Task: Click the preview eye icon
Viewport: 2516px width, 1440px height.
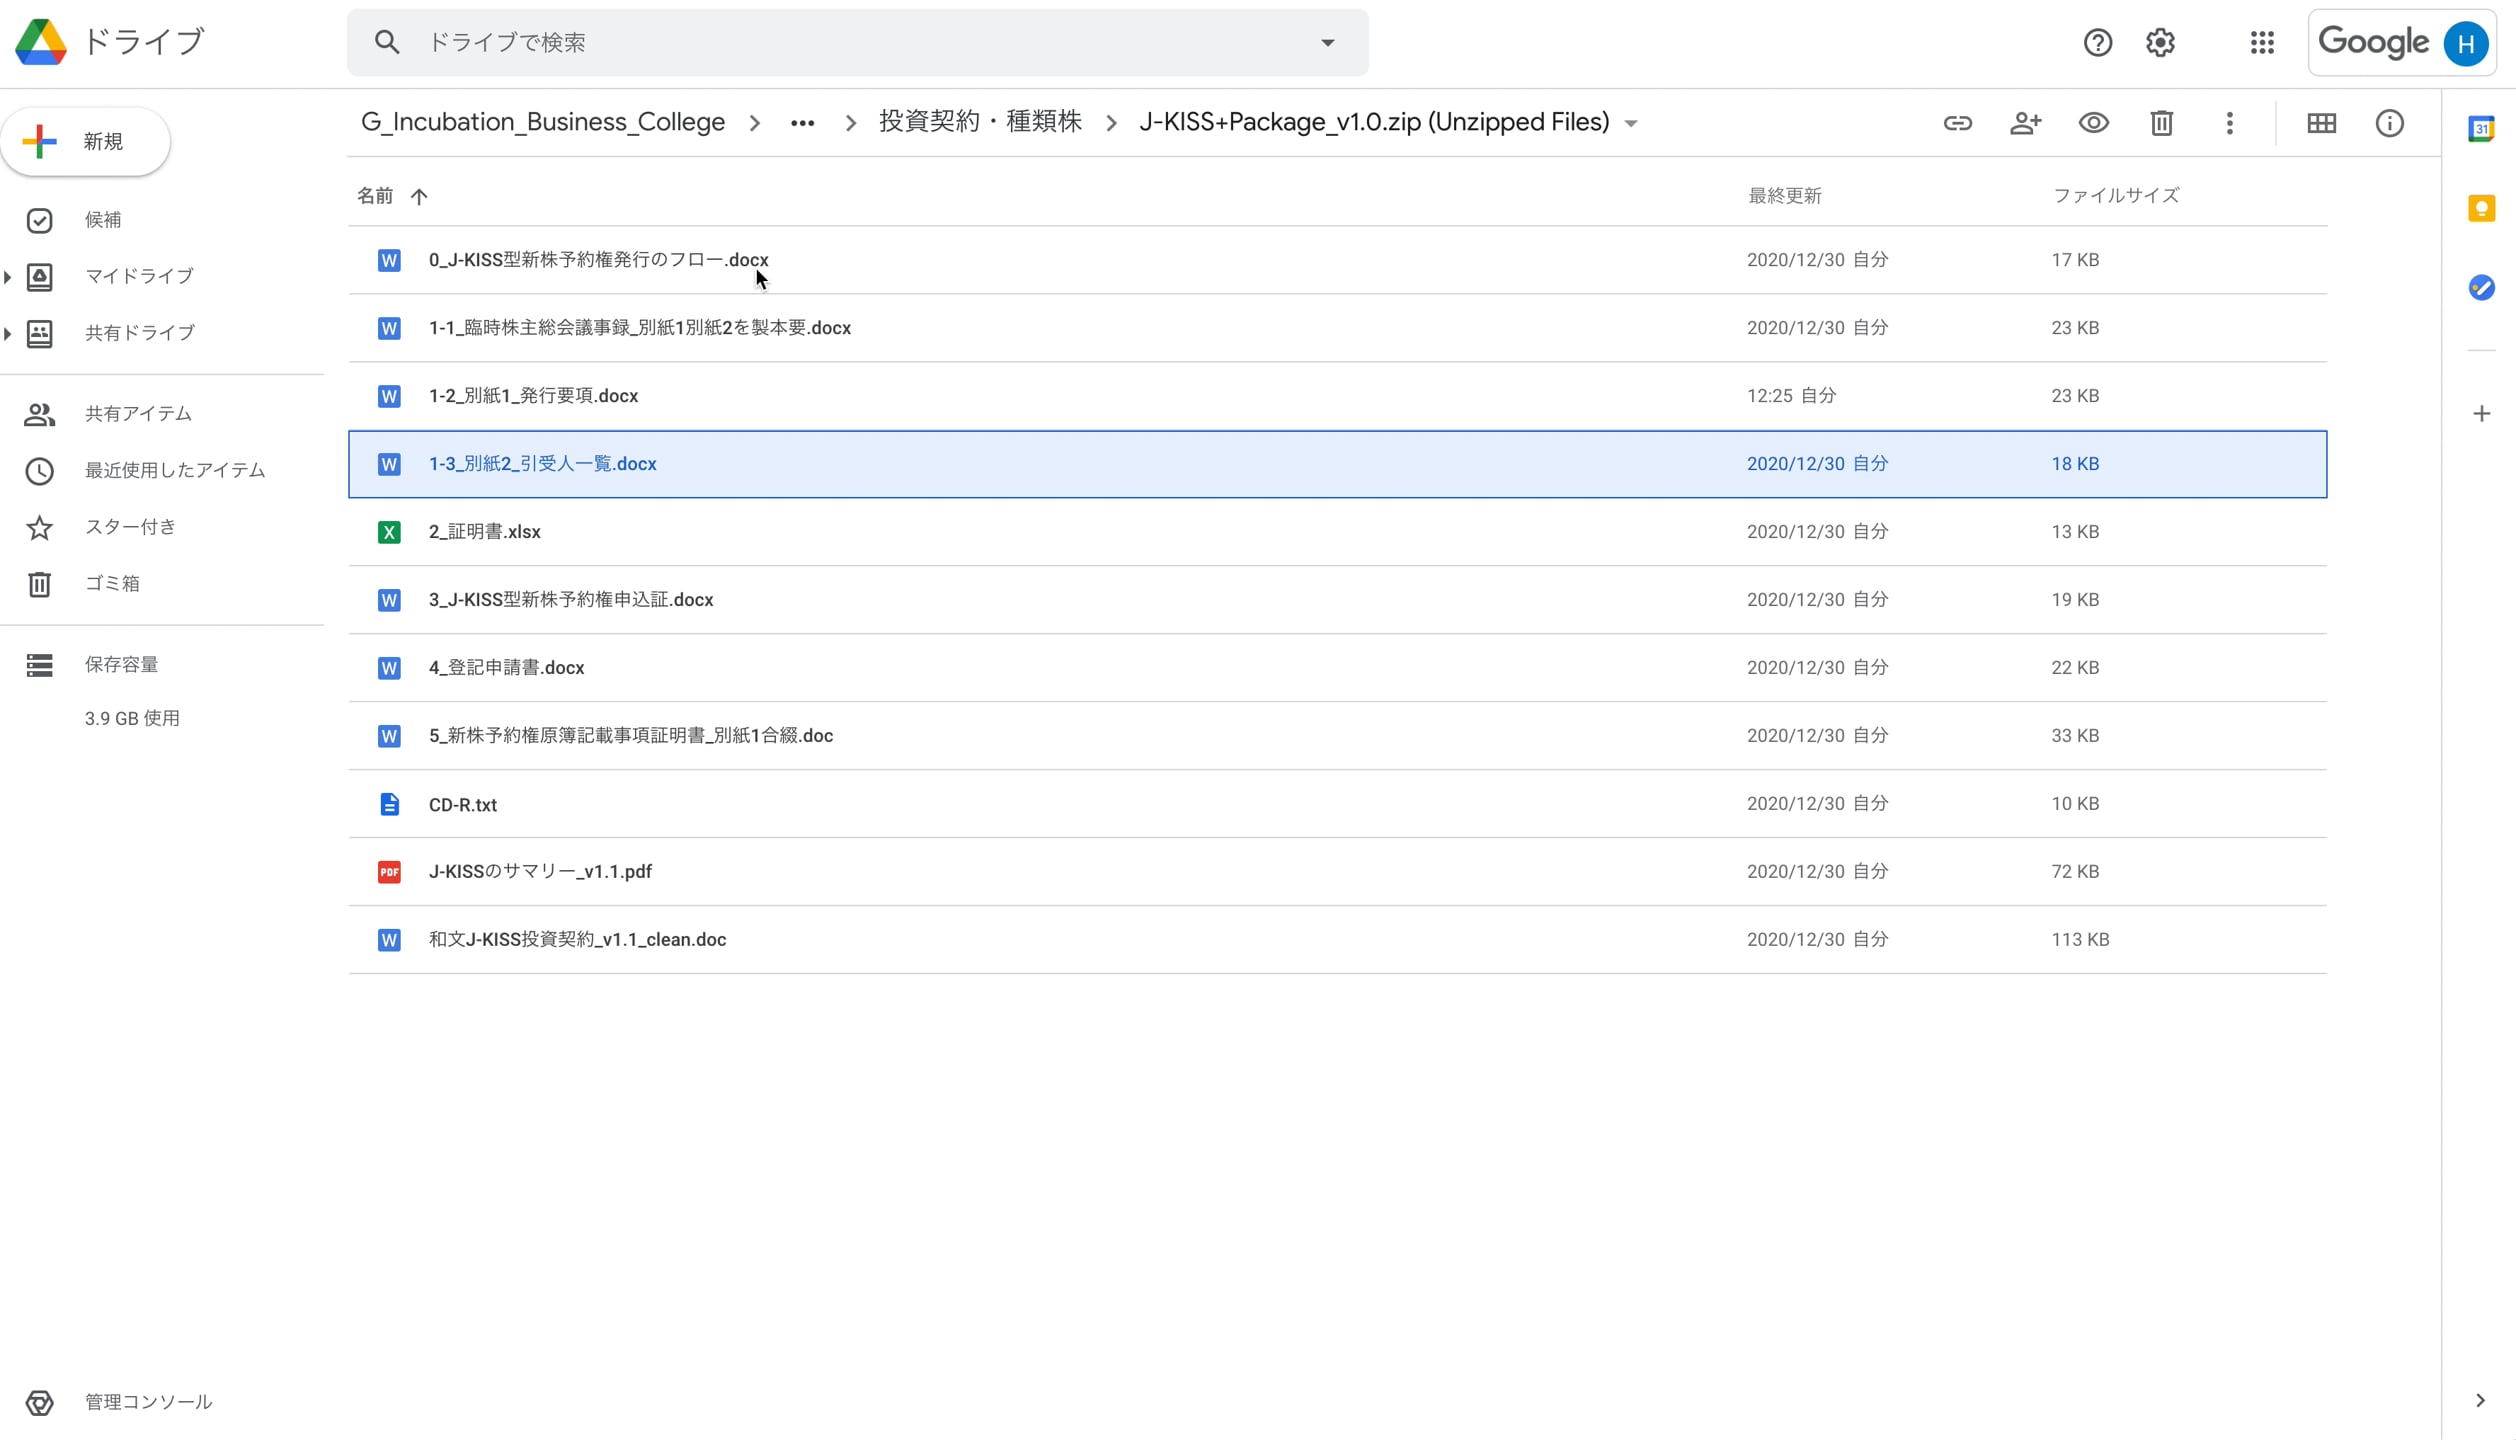Action: click(2093, 123)
